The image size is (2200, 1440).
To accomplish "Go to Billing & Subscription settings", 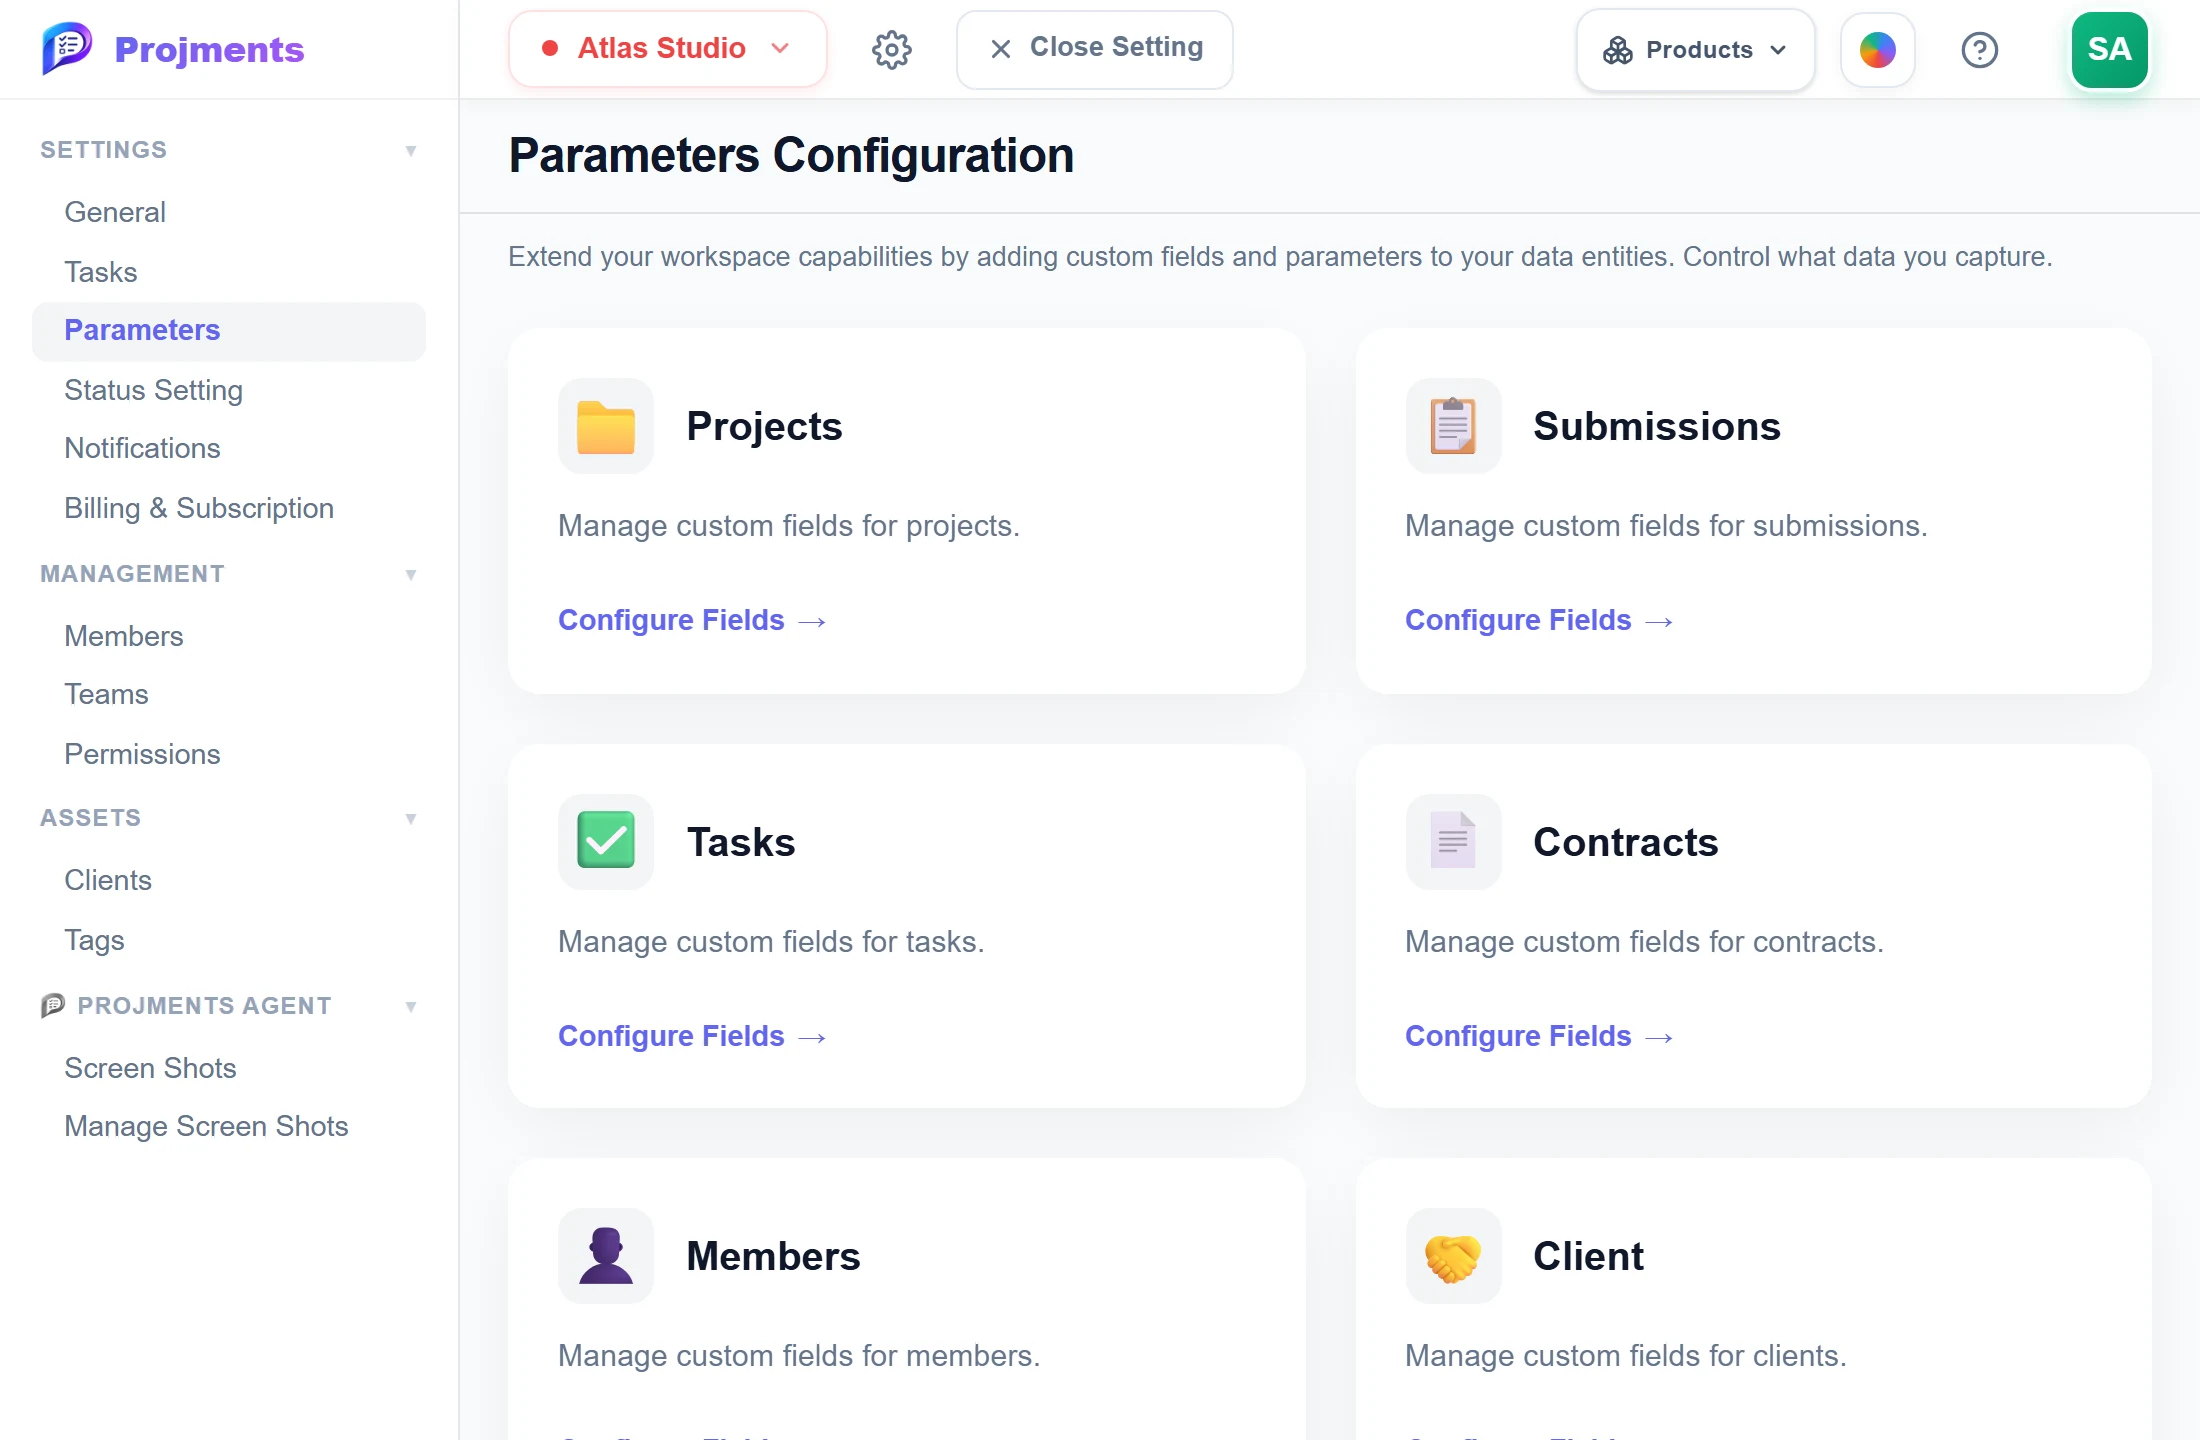I will pyautogui.click(x=199, y=508).
